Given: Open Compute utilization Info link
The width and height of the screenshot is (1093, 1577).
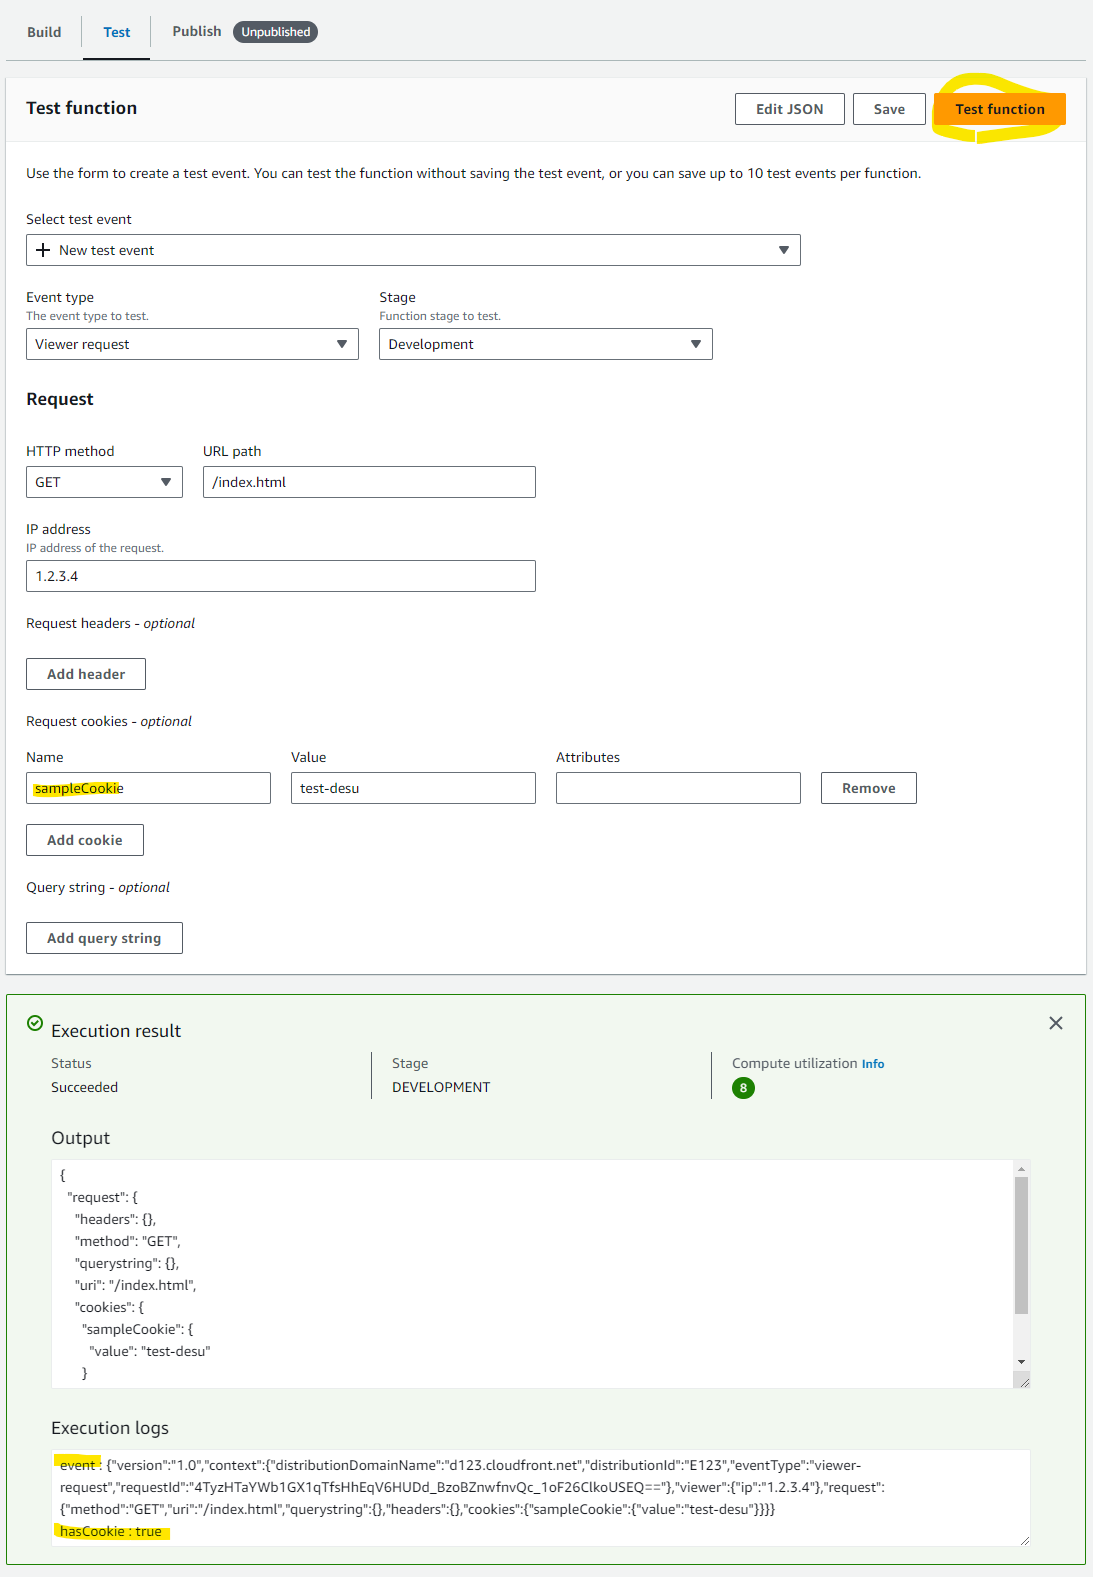Looking at the screenshot, I should click(x=873, y=1064).
